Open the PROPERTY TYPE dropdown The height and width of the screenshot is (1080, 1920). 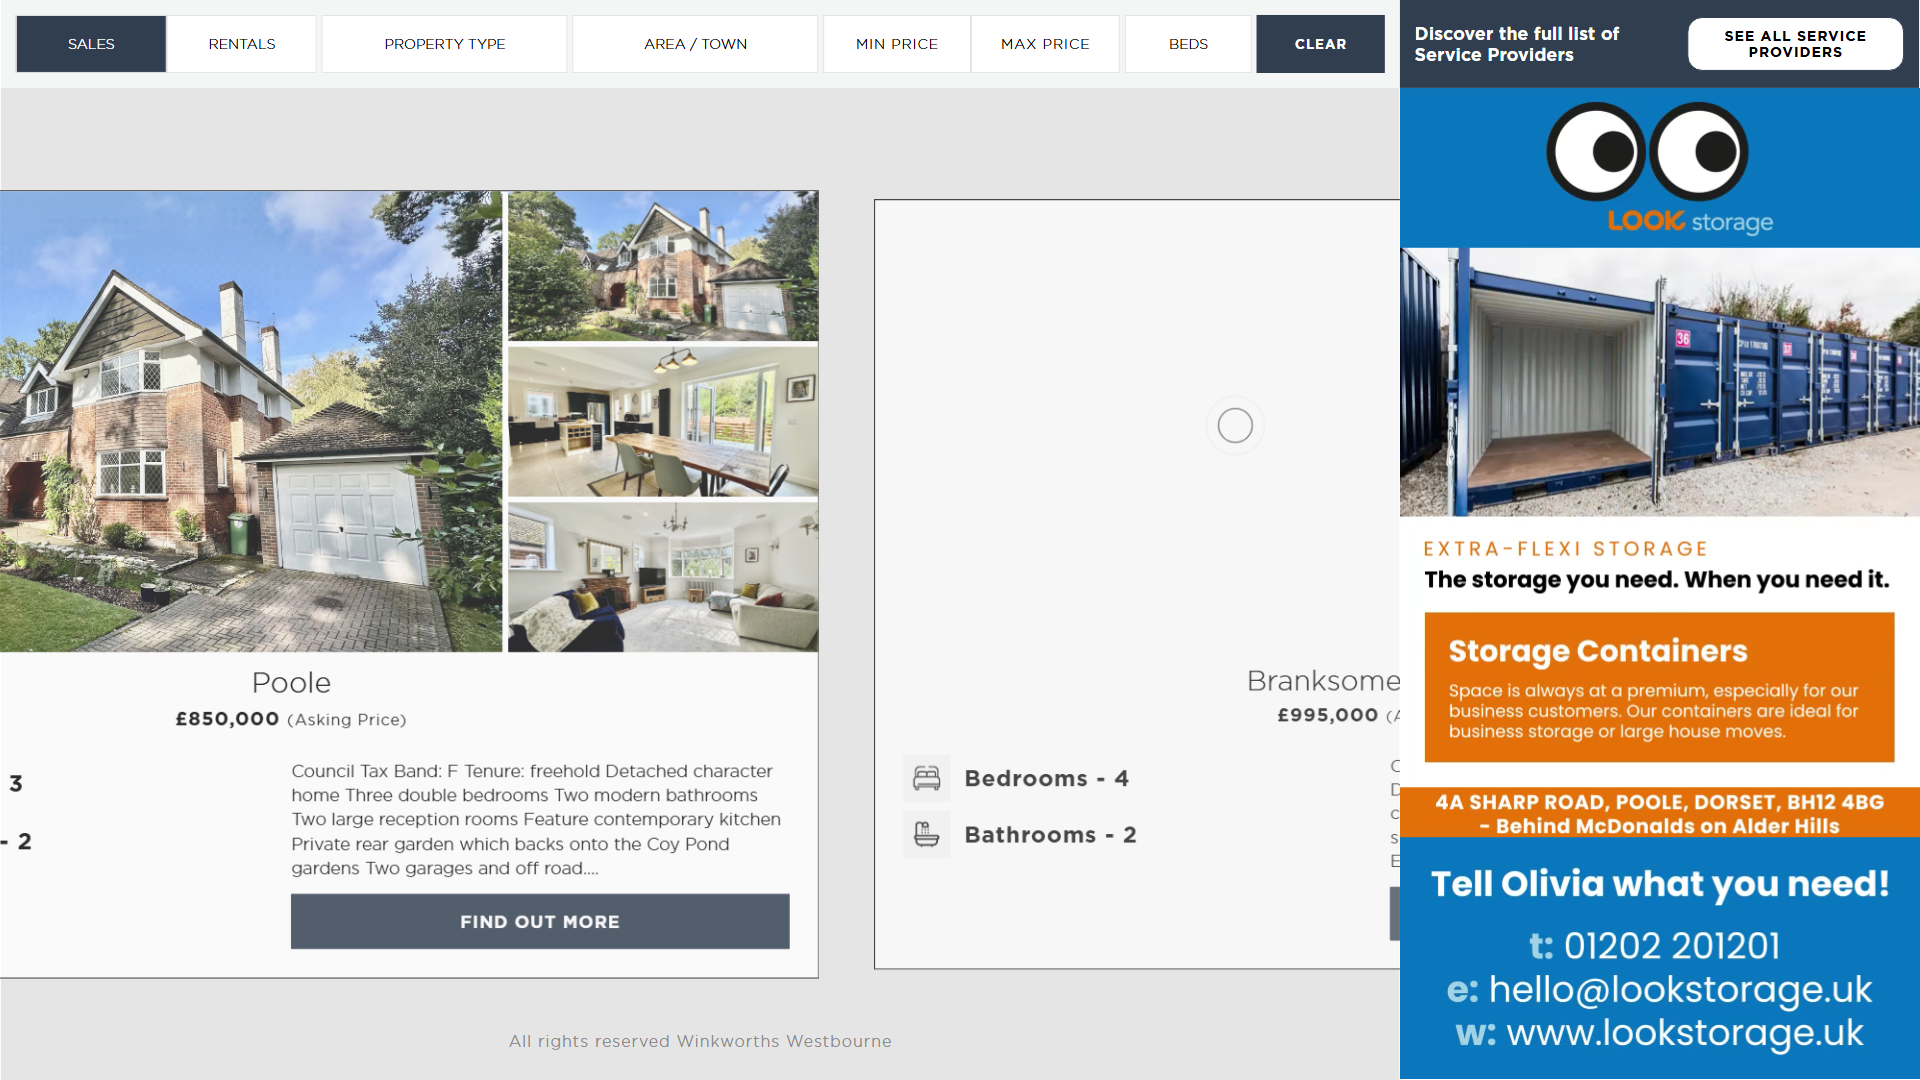(445, 44)
